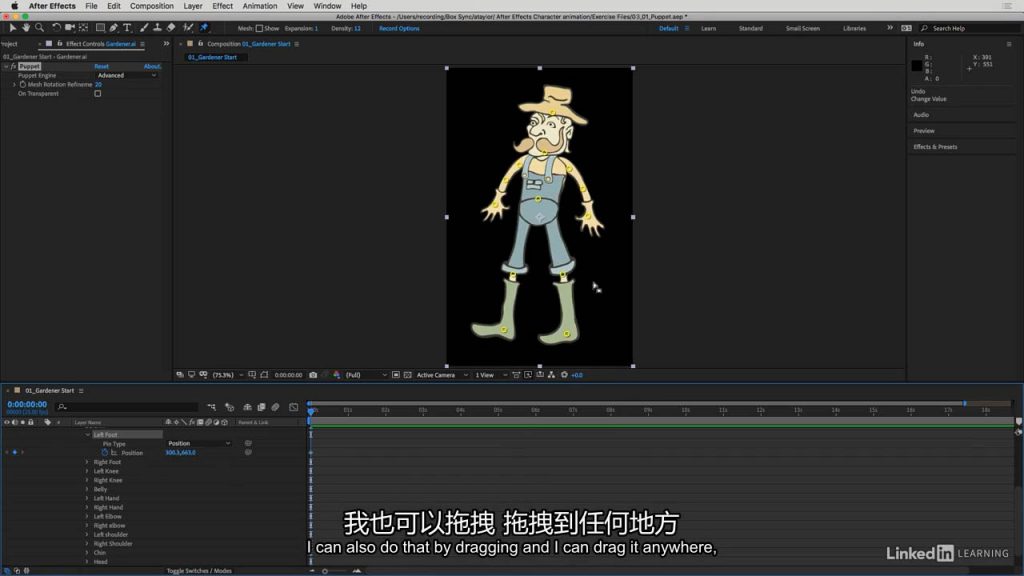
Task: Open the Pin Type Position dropdown
Action: pos(199,443)
